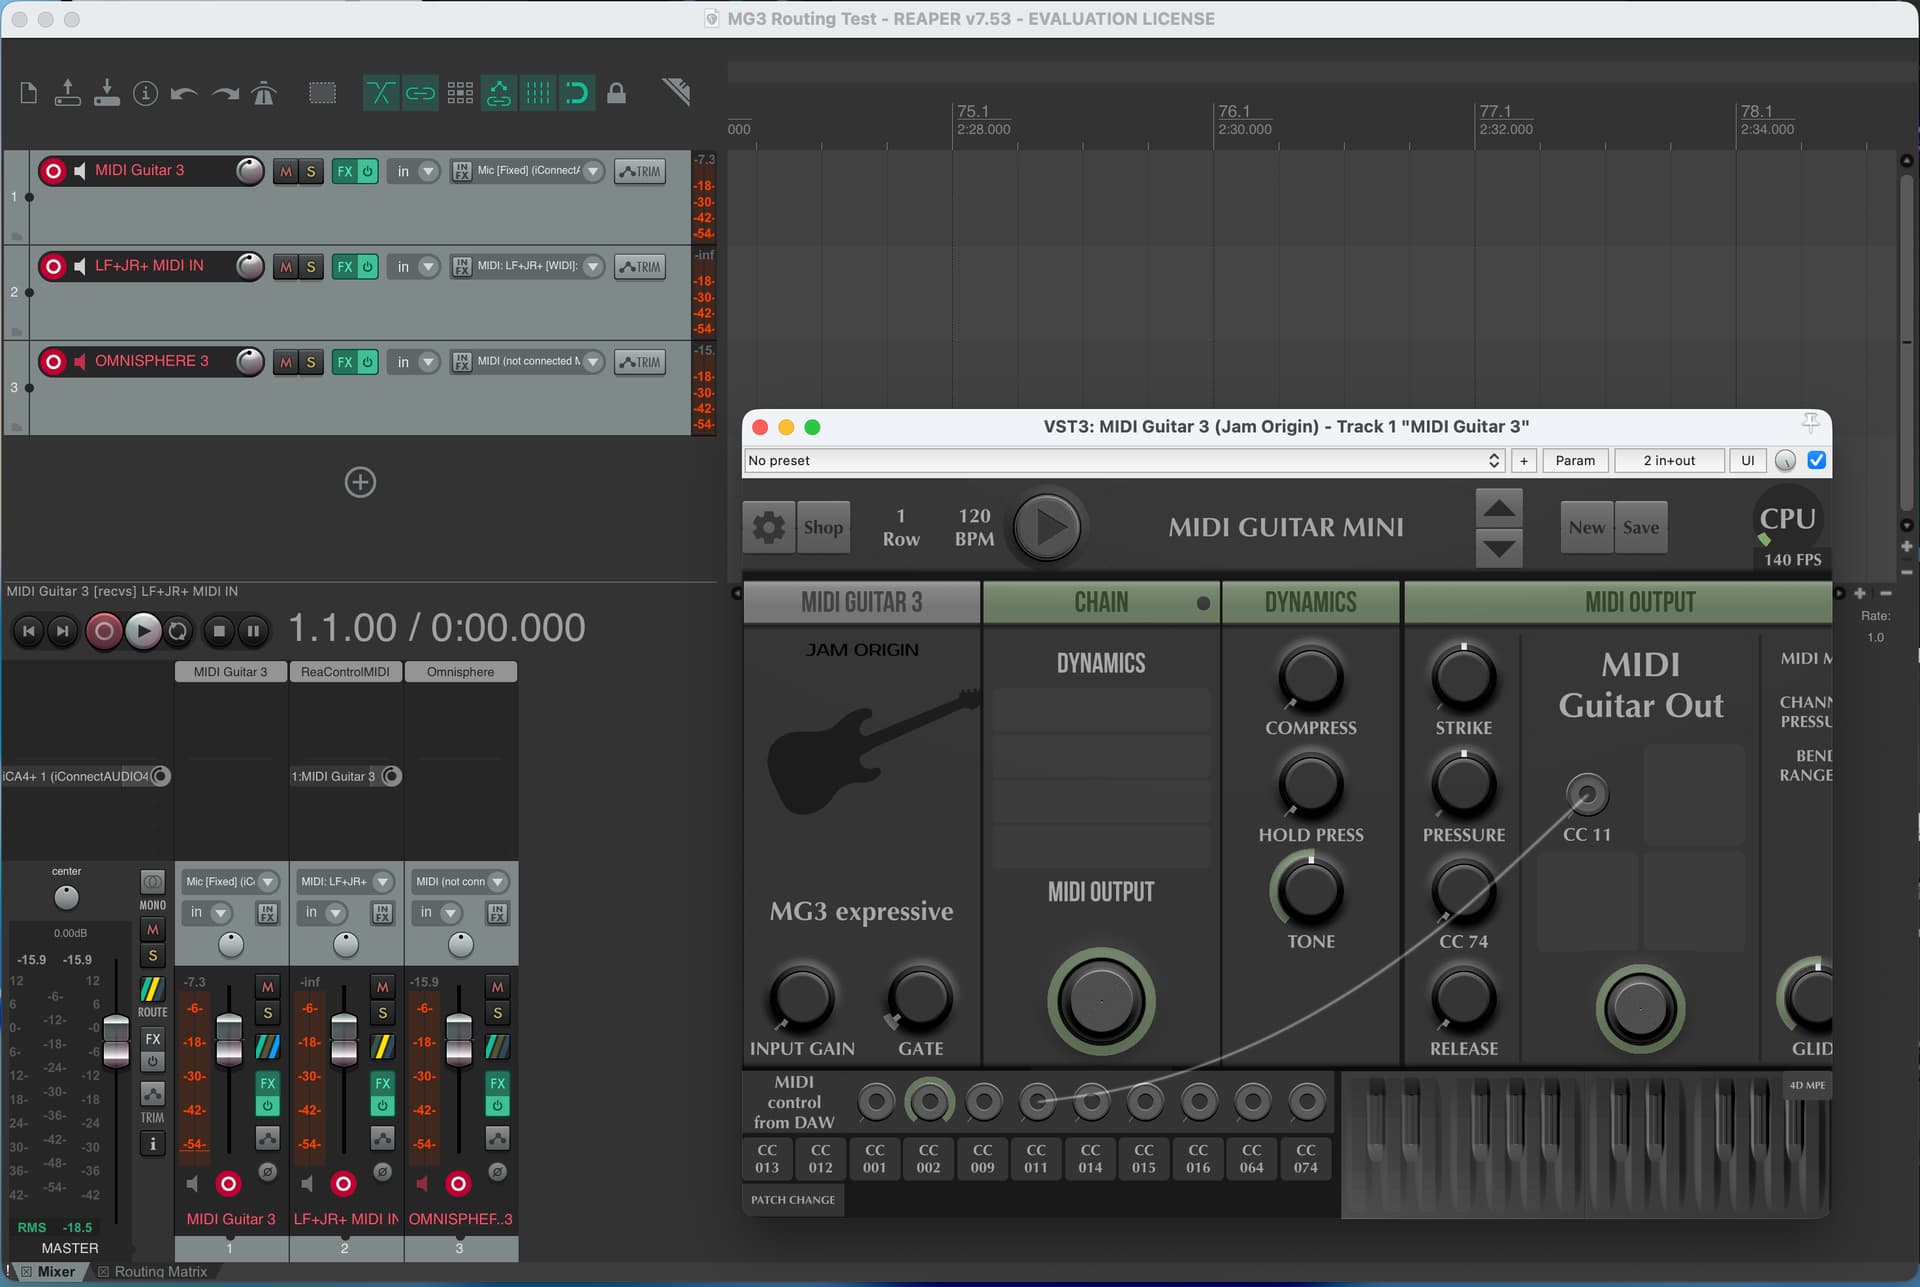Click the master volume fader
Screen dimensions: 1920x1287
click(x=116, y=1040)
